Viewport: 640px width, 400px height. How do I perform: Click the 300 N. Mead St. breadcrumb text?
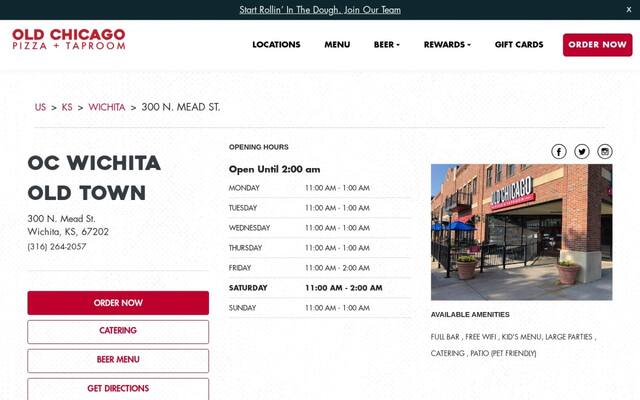coord(180,107)
